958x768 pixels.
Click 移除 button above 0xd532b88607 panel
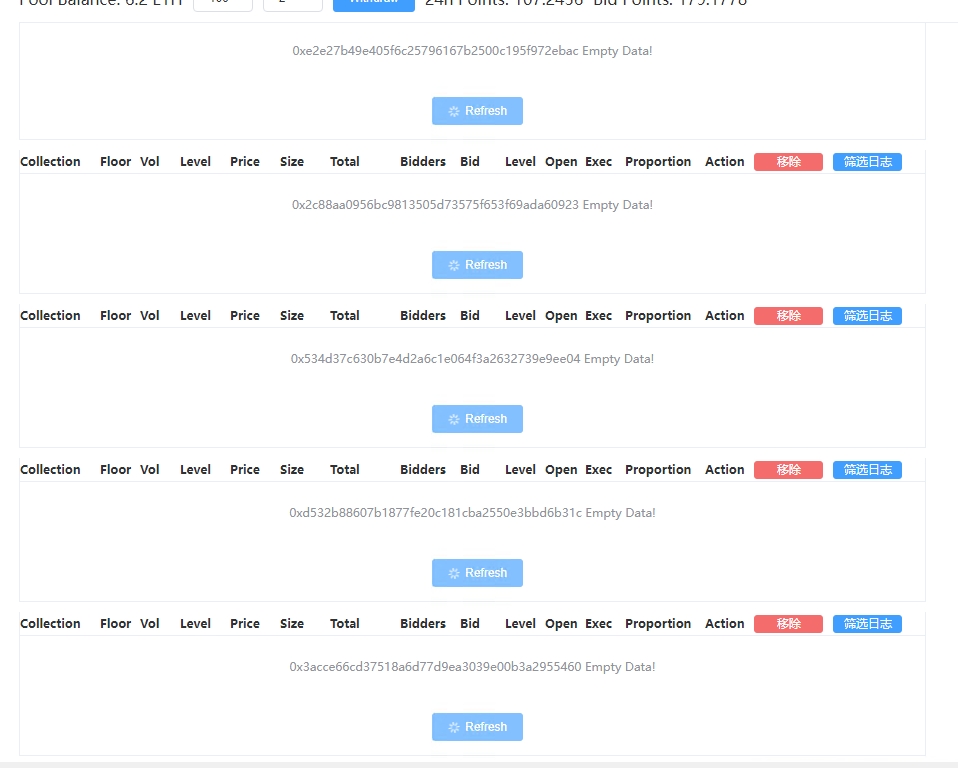788,470
